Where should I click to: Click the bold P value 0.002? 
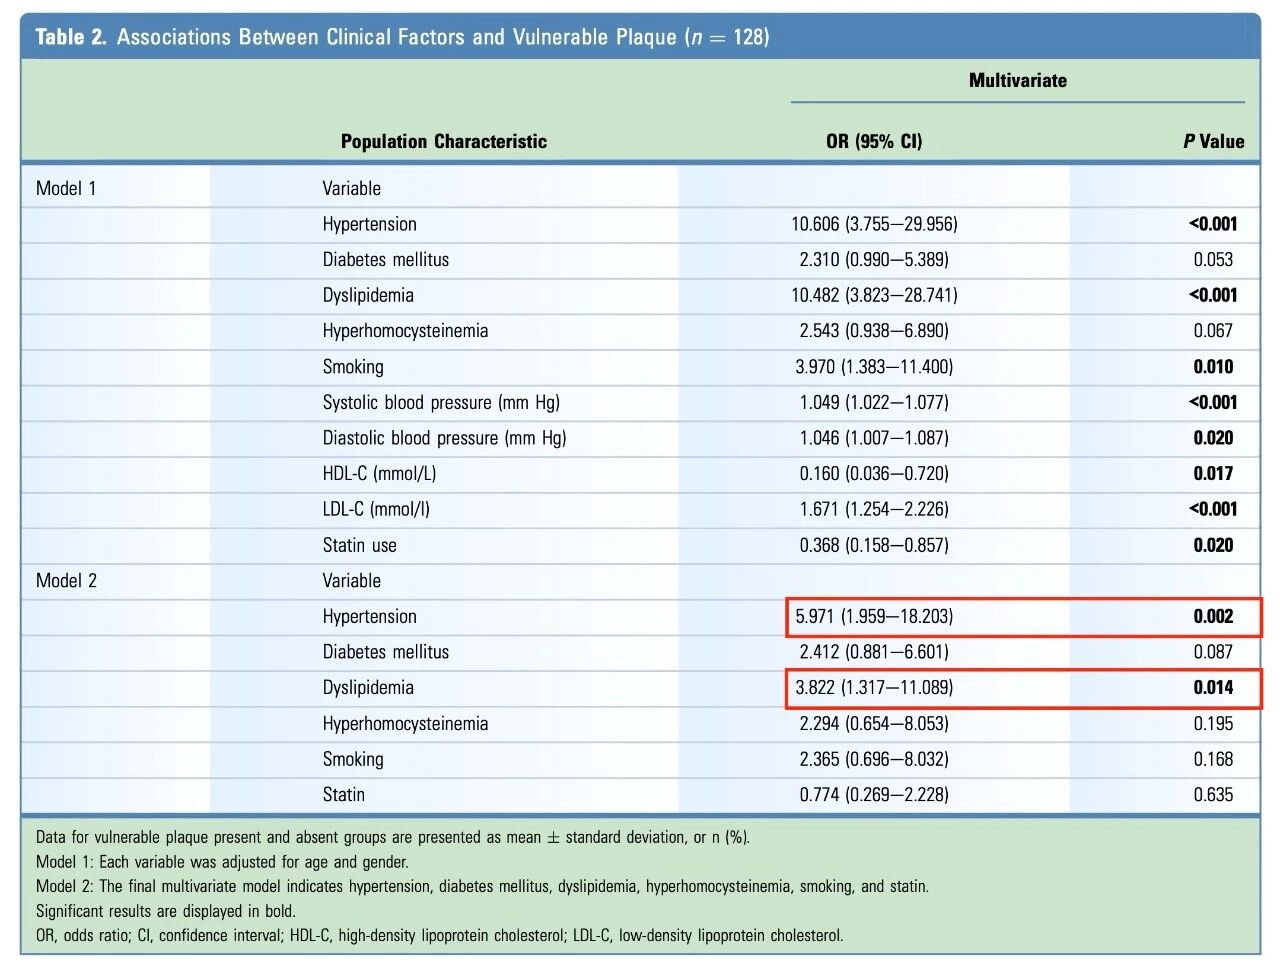click(1213, 616)
